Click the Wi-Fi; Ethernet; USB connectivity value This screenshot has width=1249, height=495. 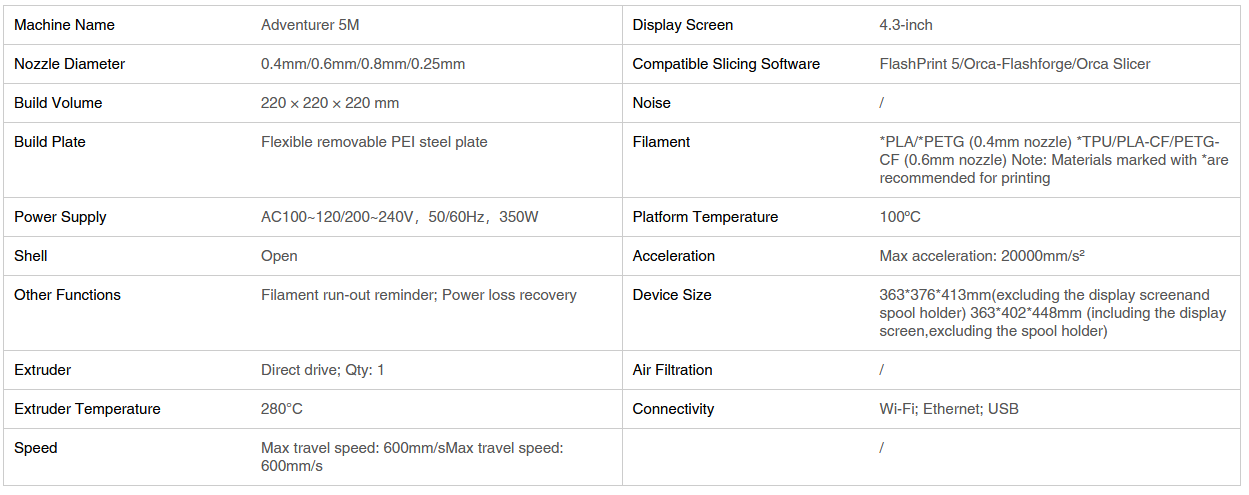tap(949, 409)
